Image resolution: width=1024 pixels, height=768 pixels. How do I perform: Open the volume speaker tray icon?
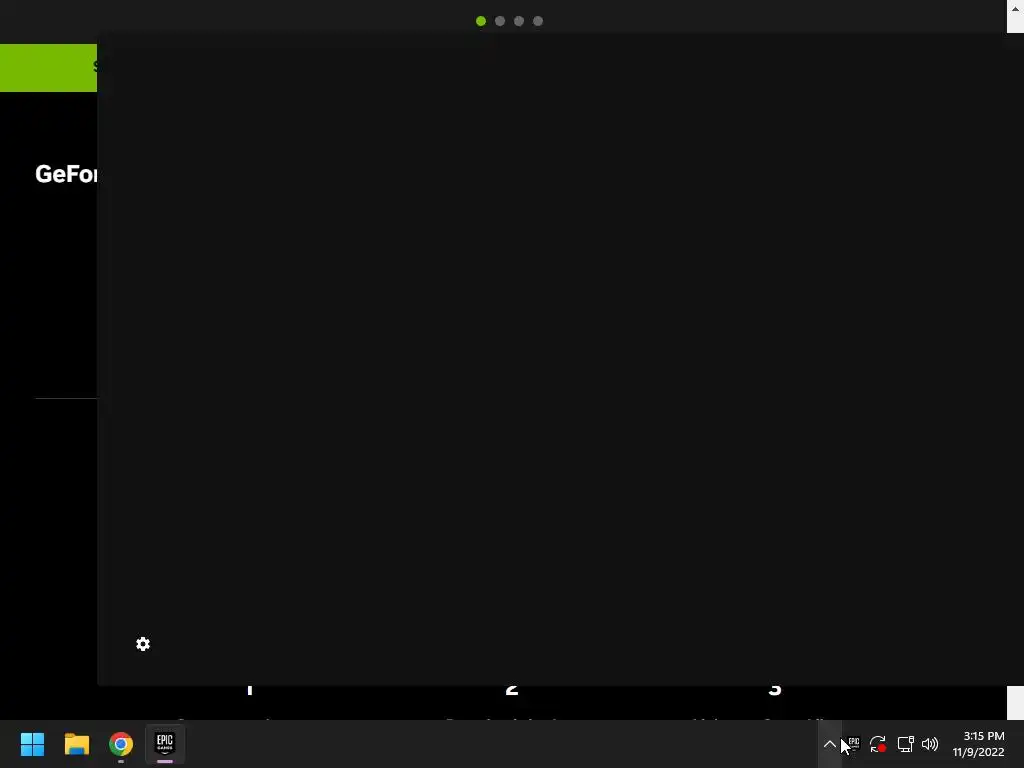pos(930,744)
